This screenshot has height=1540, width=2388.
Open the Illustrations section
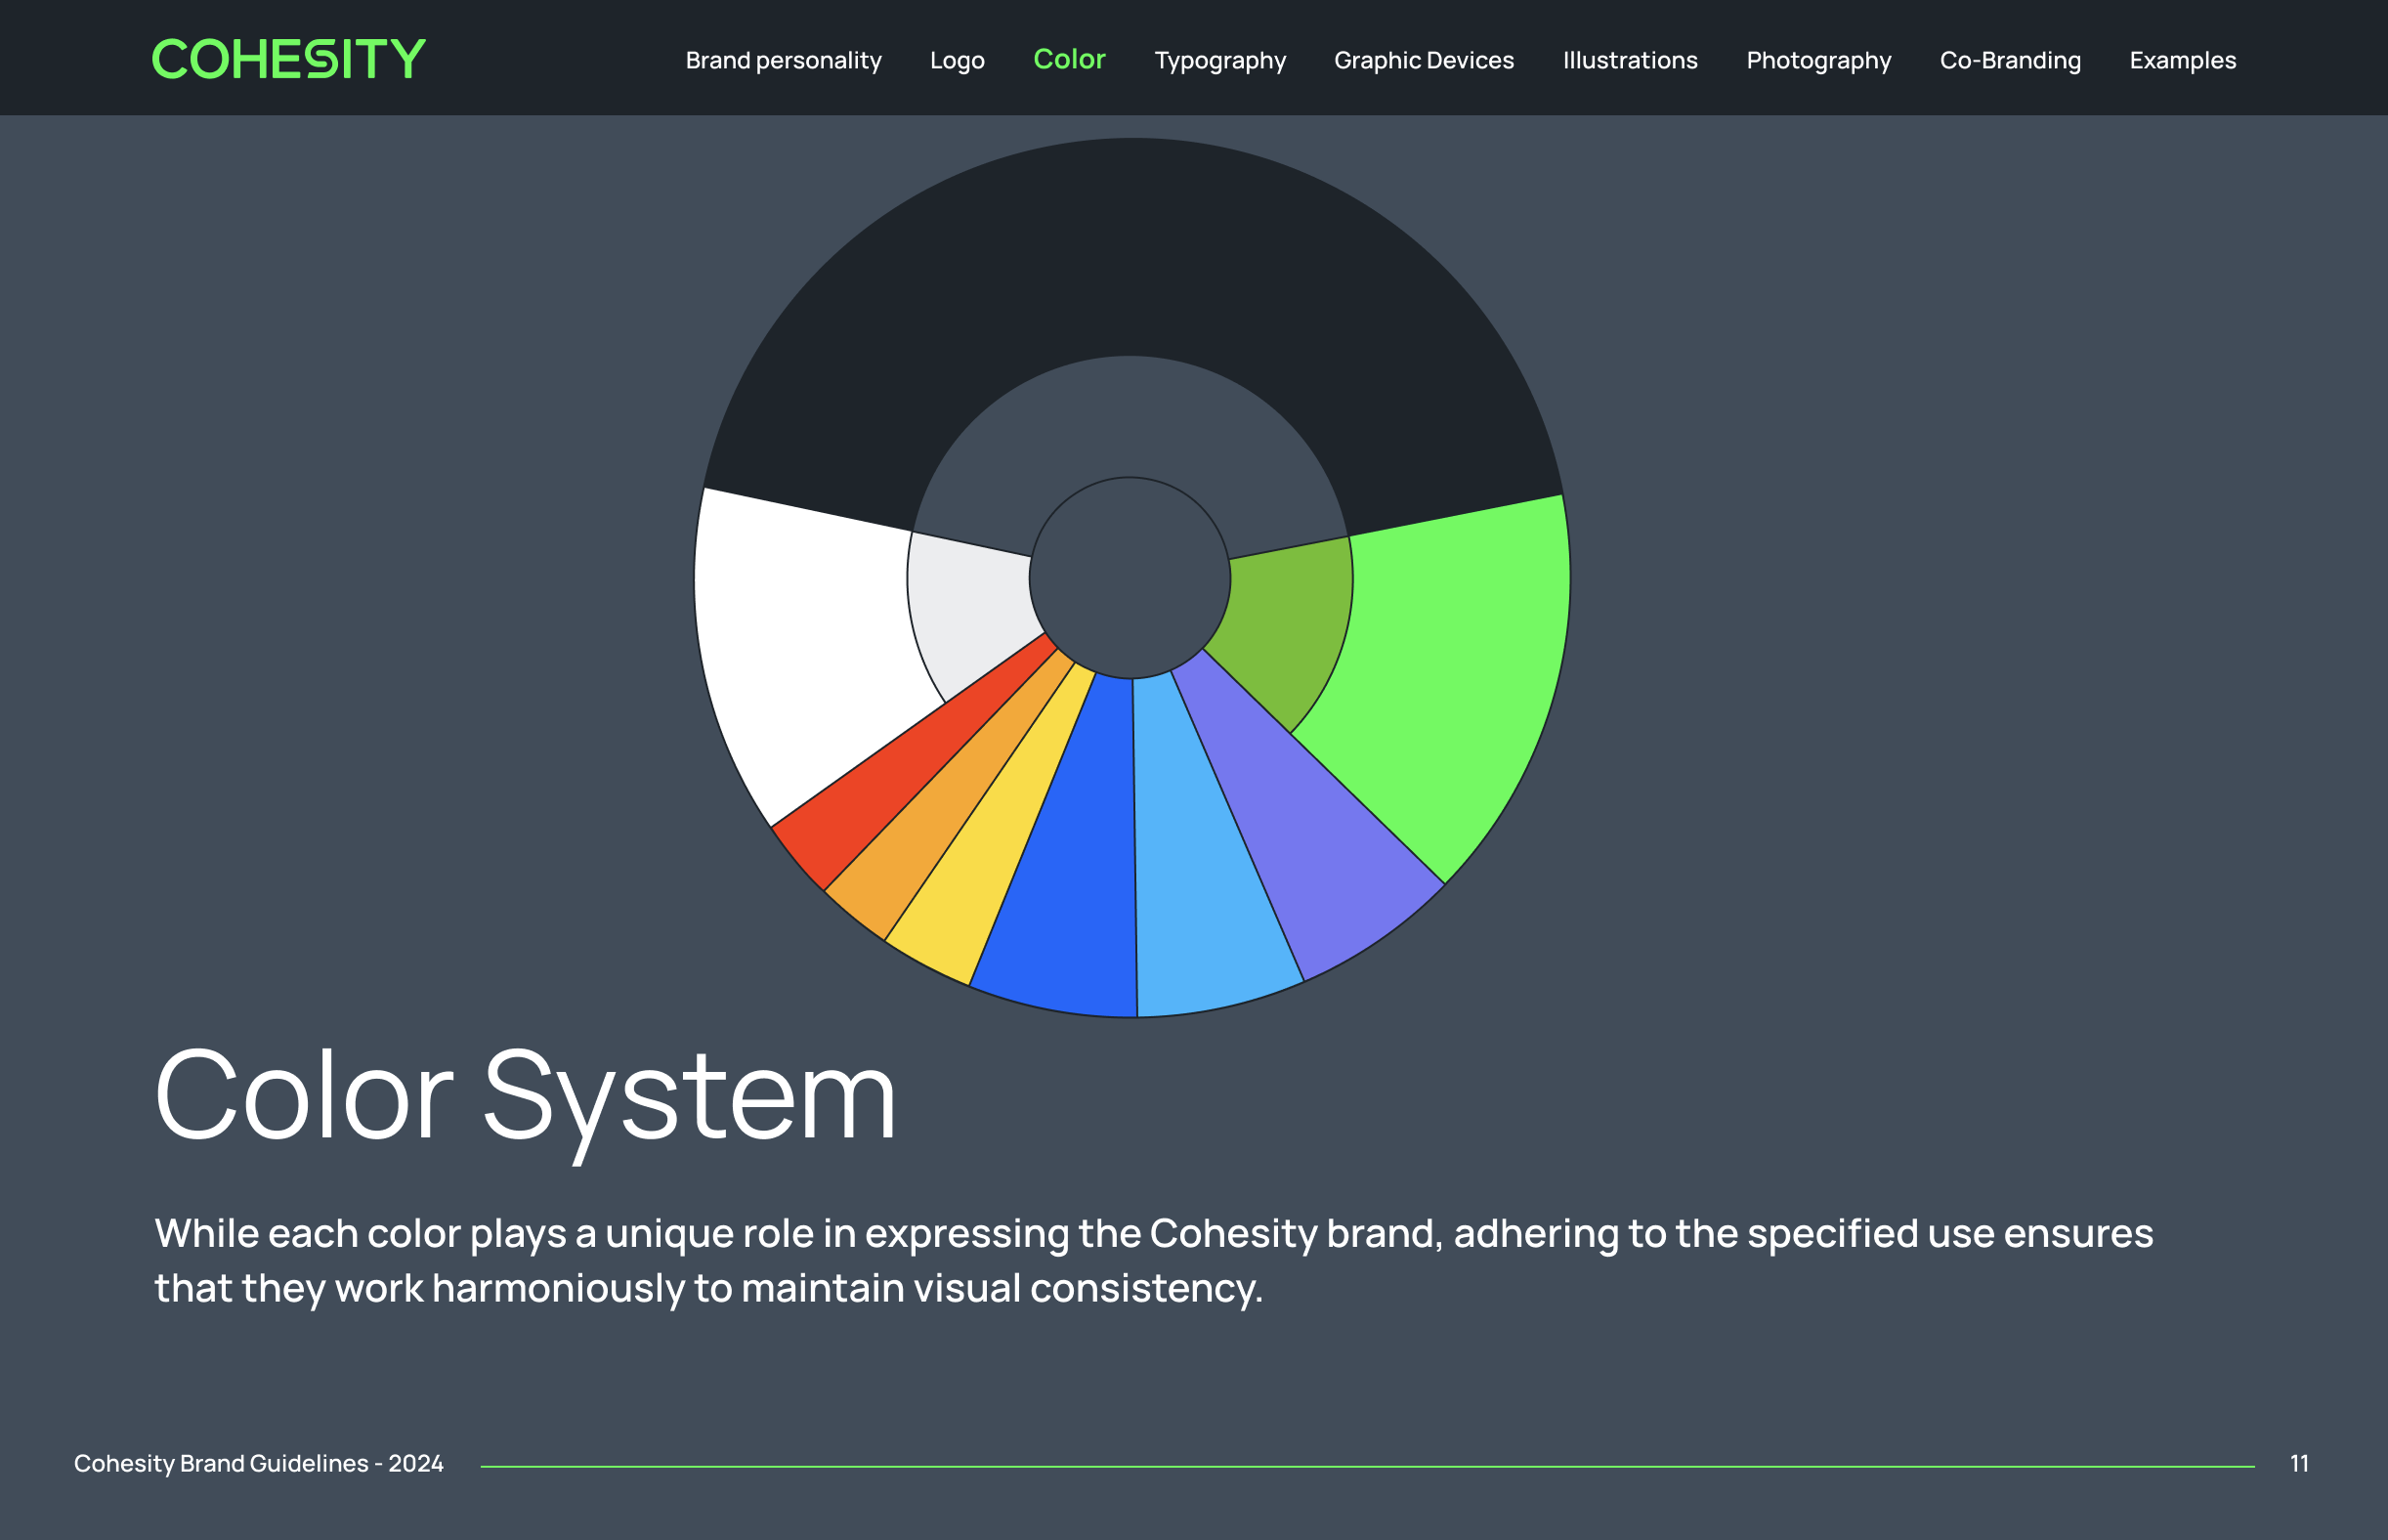click(1629, 61)
